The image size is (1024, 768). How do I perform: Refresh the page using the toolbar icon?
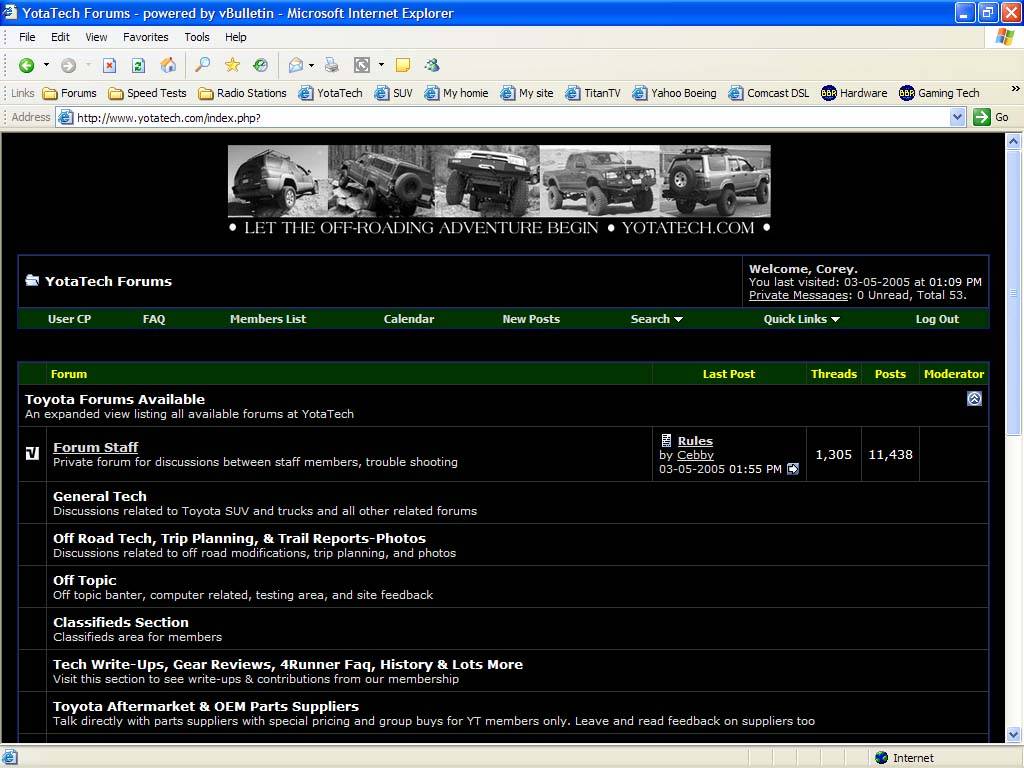[138, 65]
